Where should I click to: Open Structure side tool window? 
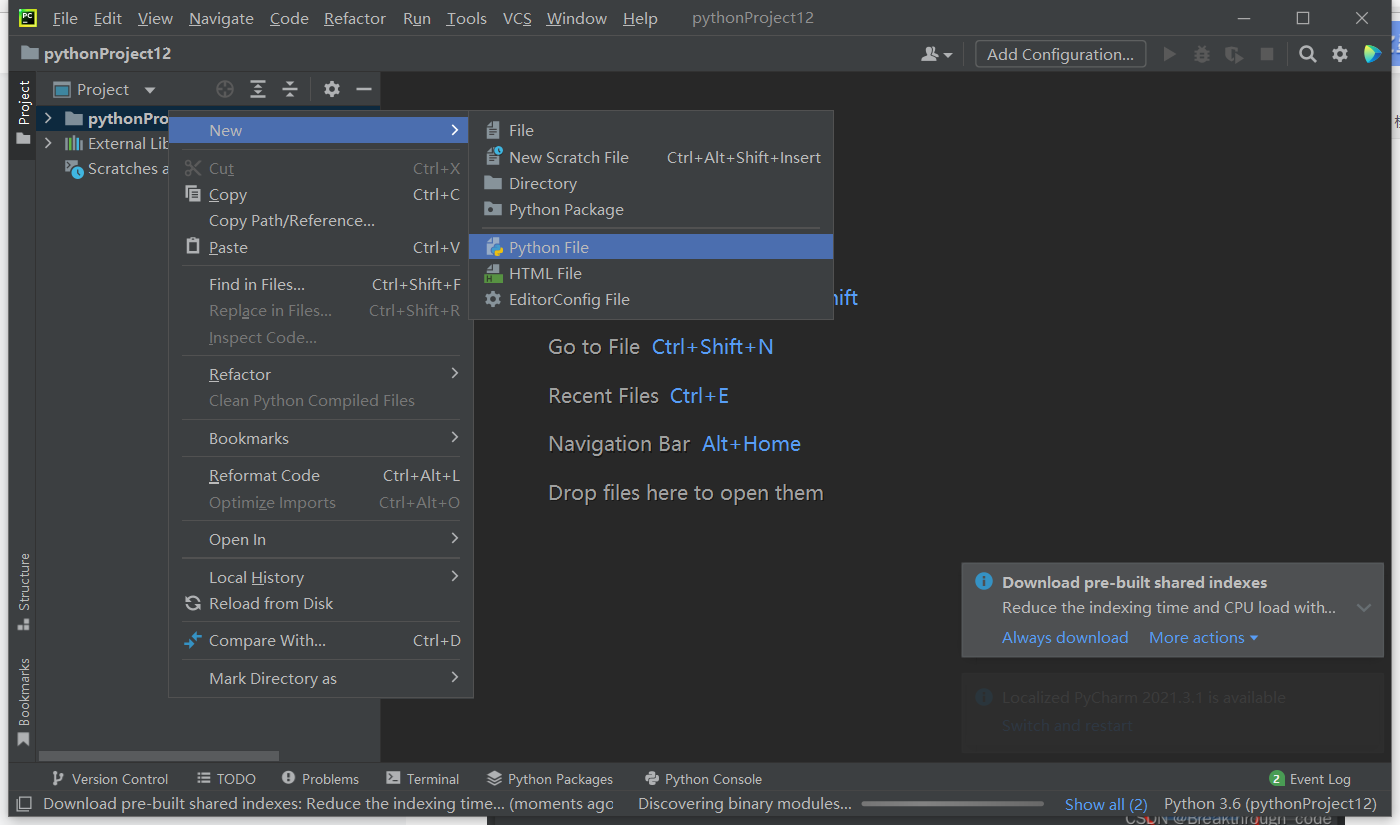click(x=24, y=591)
